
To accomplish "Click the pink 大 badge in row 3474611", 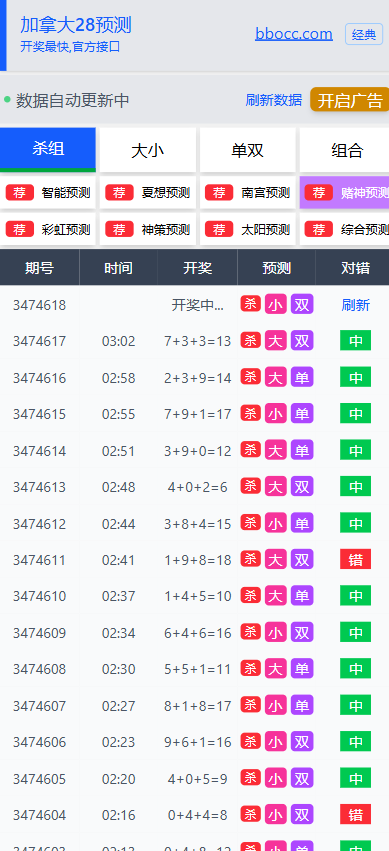I will 276,560.
